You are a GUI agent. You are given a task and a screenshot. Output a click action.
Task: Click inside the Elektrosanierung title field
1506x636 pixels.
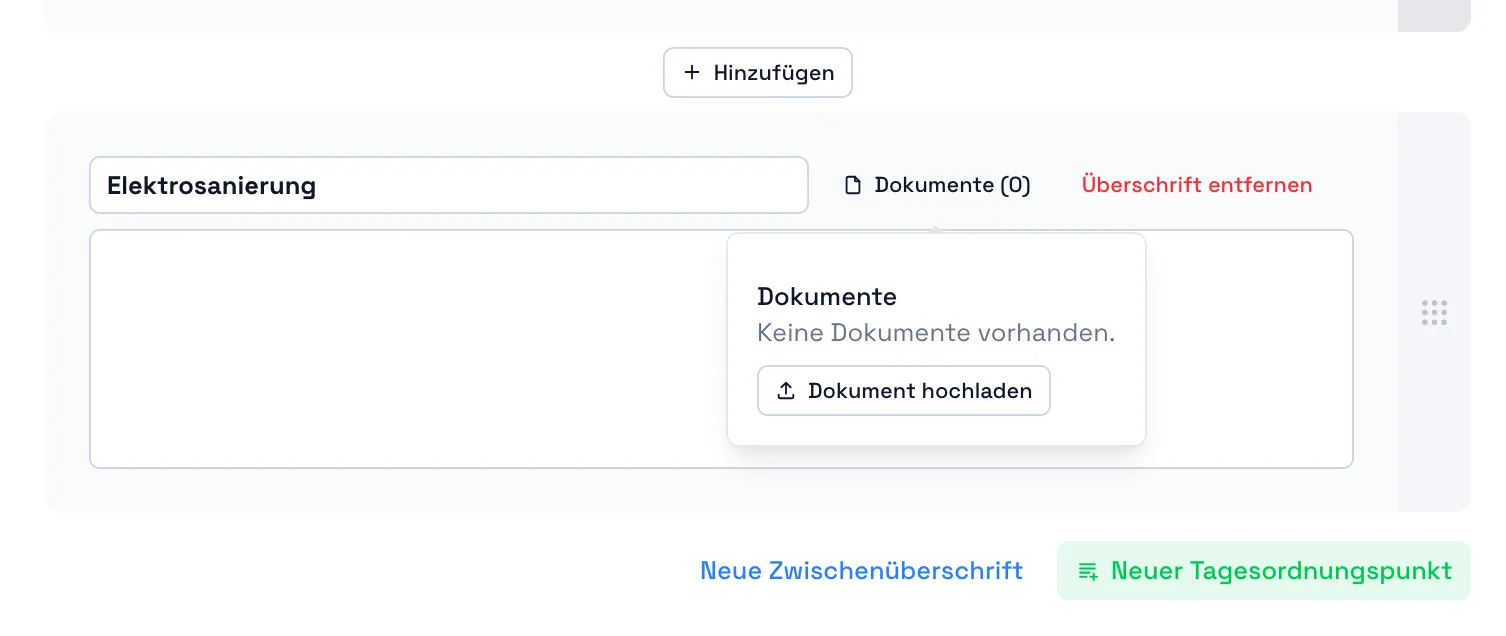point(448,185)
